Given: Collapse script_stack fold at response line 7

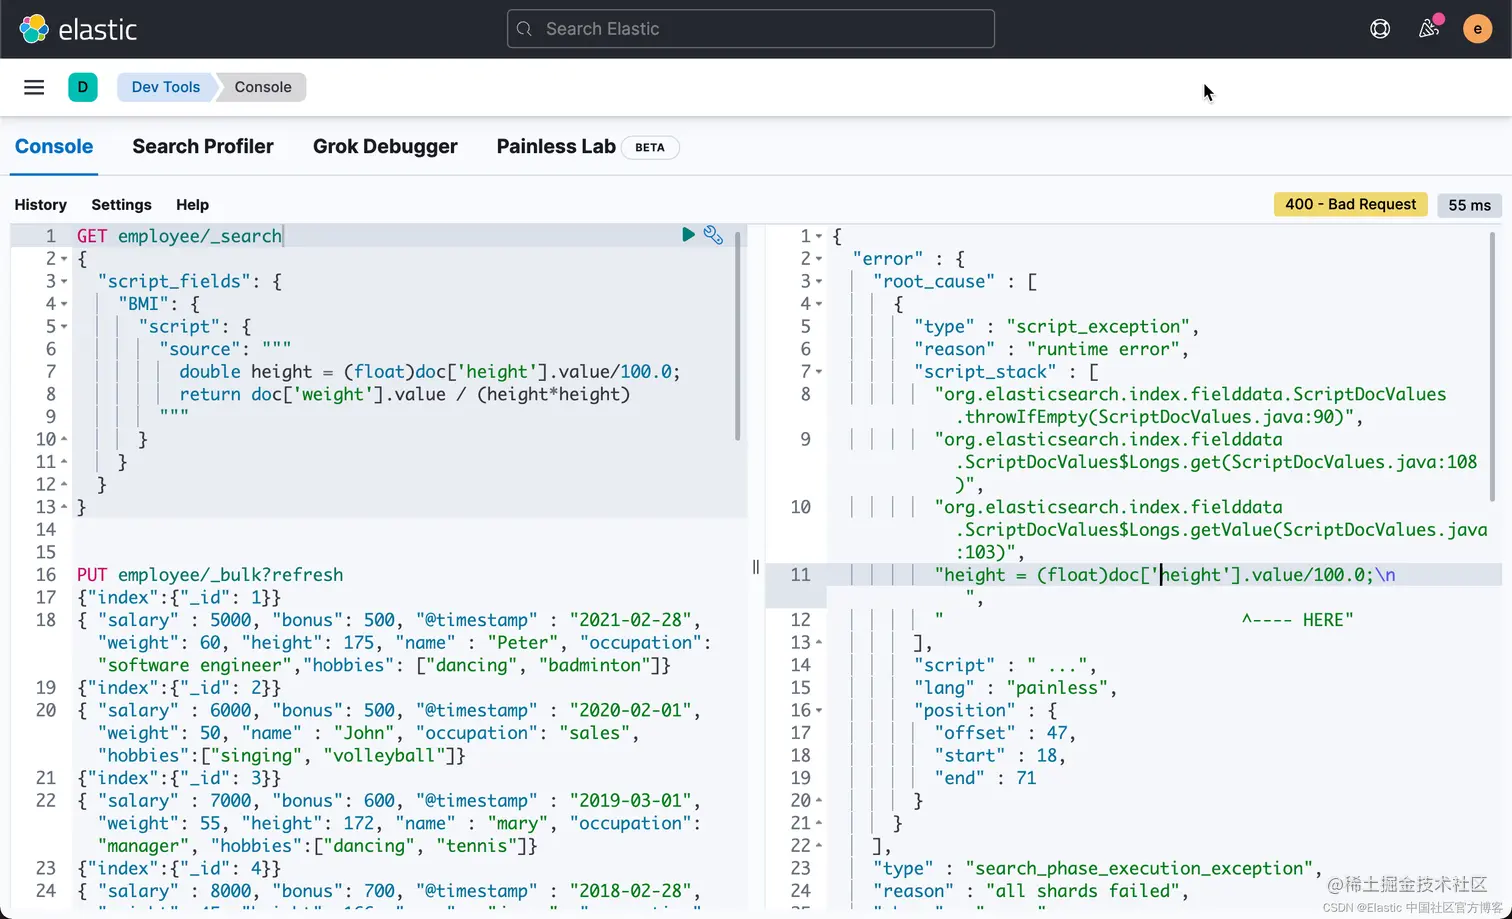Looking at the screenshot, I should pos(819,372).
